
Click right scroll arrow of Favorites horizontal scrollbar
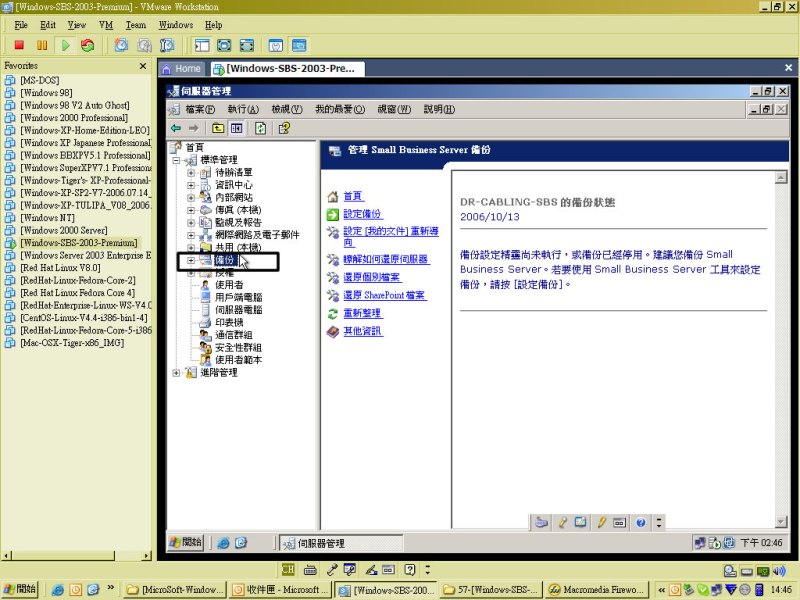147,555
